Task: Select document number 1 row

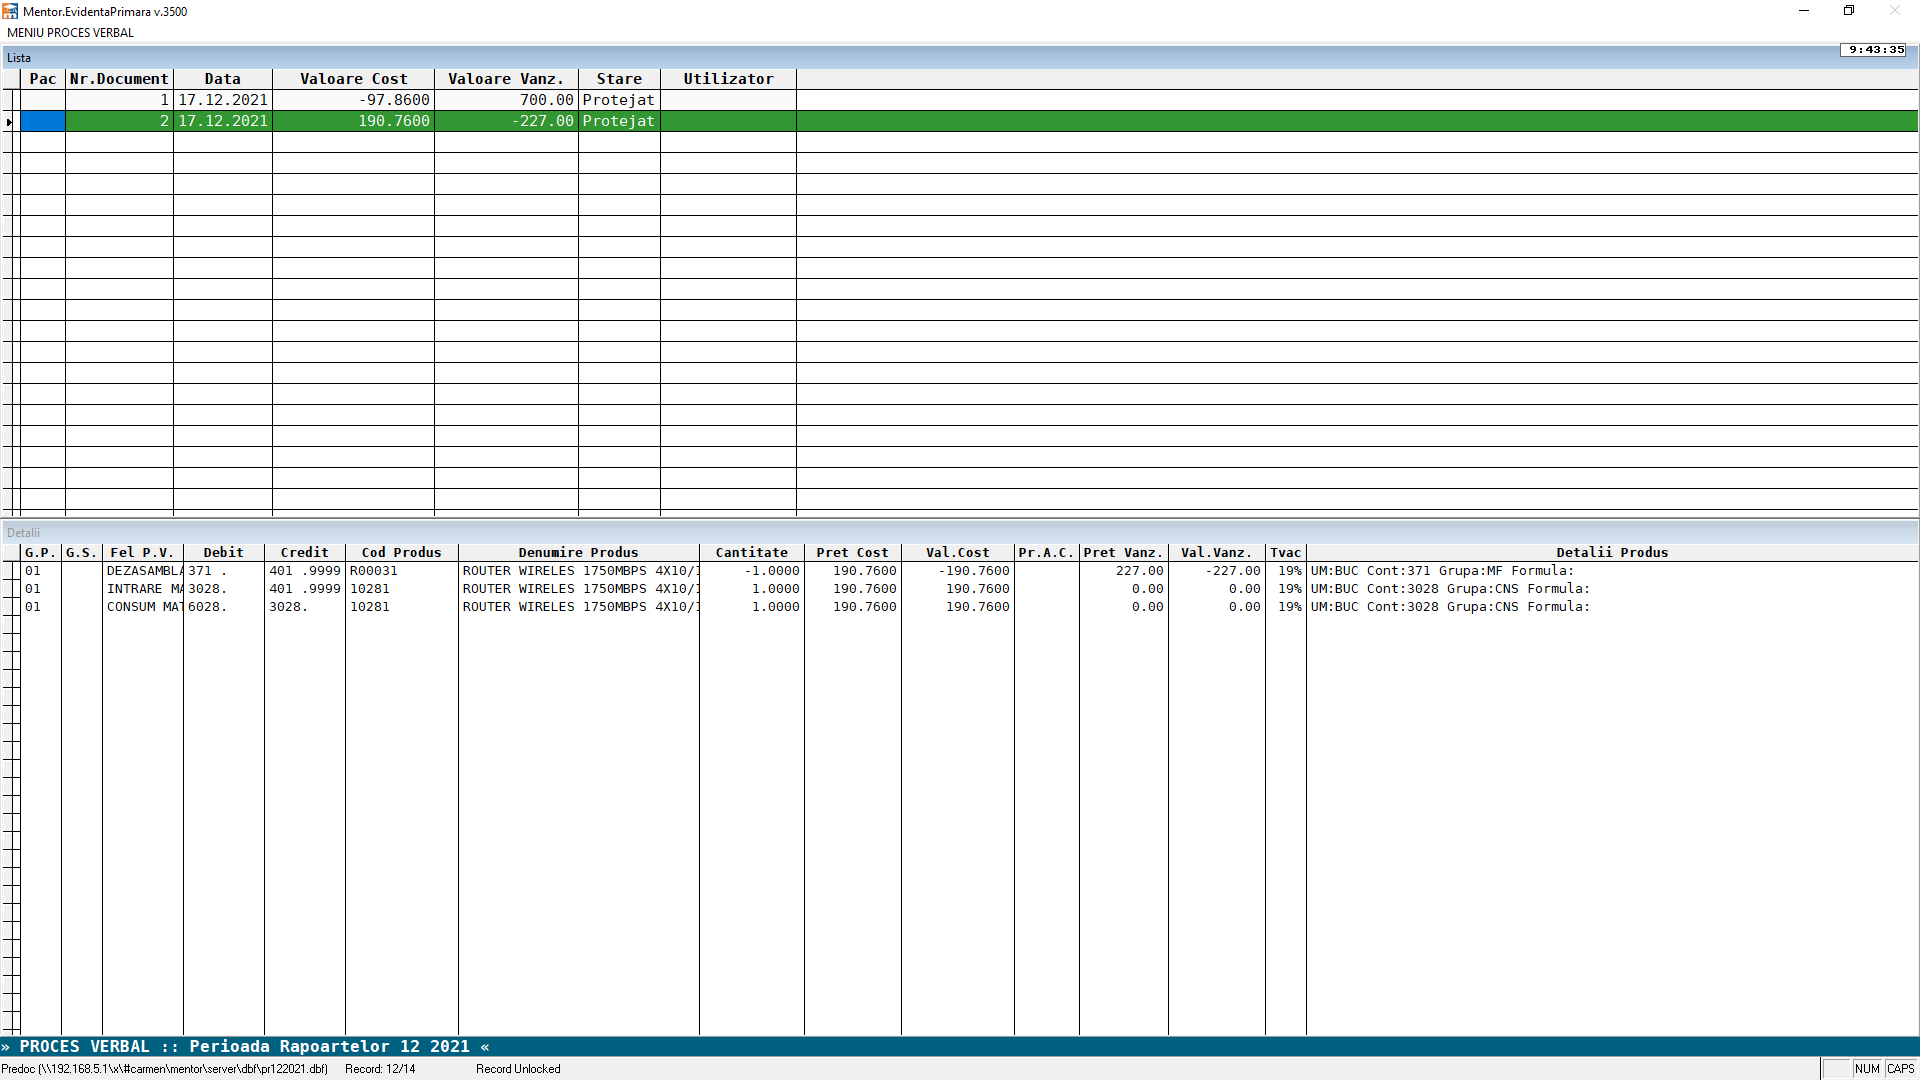Action: pyautogui.click(x=223, y=100)
